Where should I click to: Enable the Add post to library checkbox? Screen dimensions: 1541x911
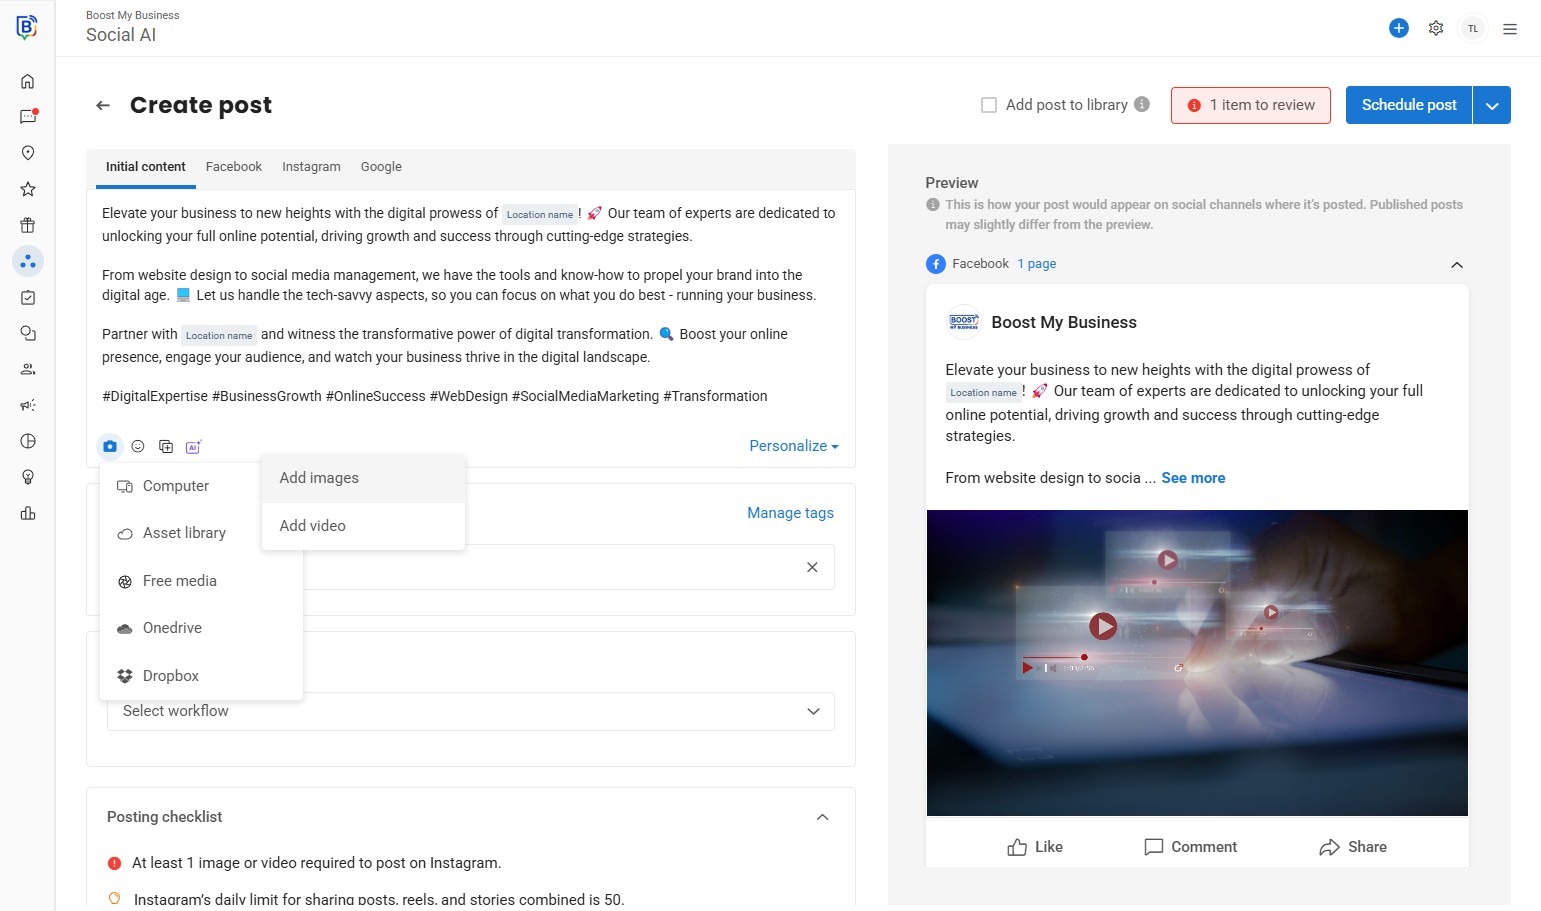(989, 105)
